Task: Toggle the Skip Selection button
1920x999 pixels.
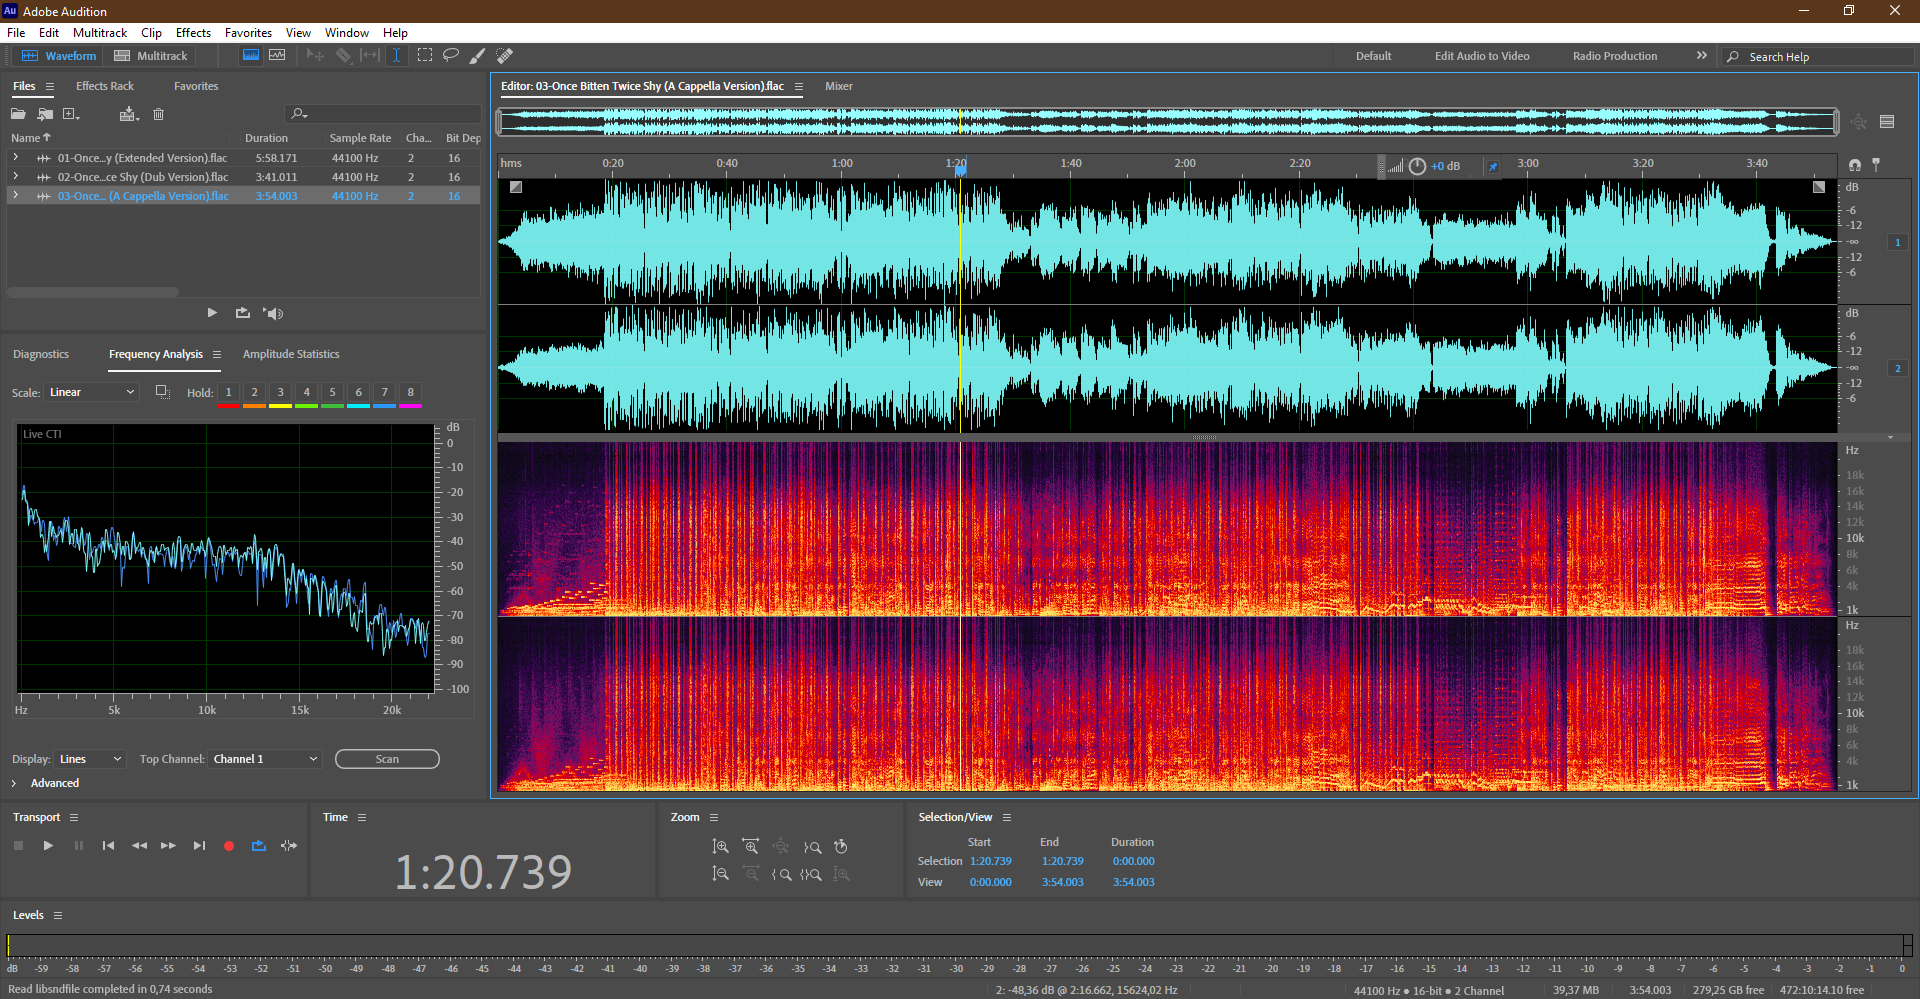Action: point(289,846)
